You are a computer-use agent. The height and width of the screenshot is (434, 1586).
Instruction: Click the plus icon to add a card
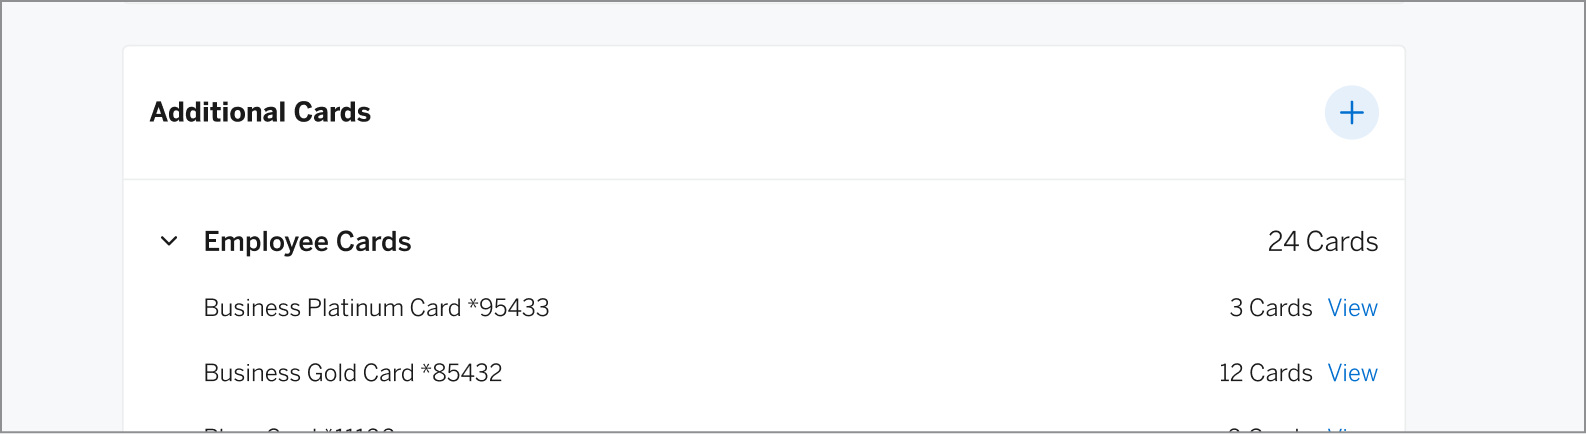(1351, 112)
